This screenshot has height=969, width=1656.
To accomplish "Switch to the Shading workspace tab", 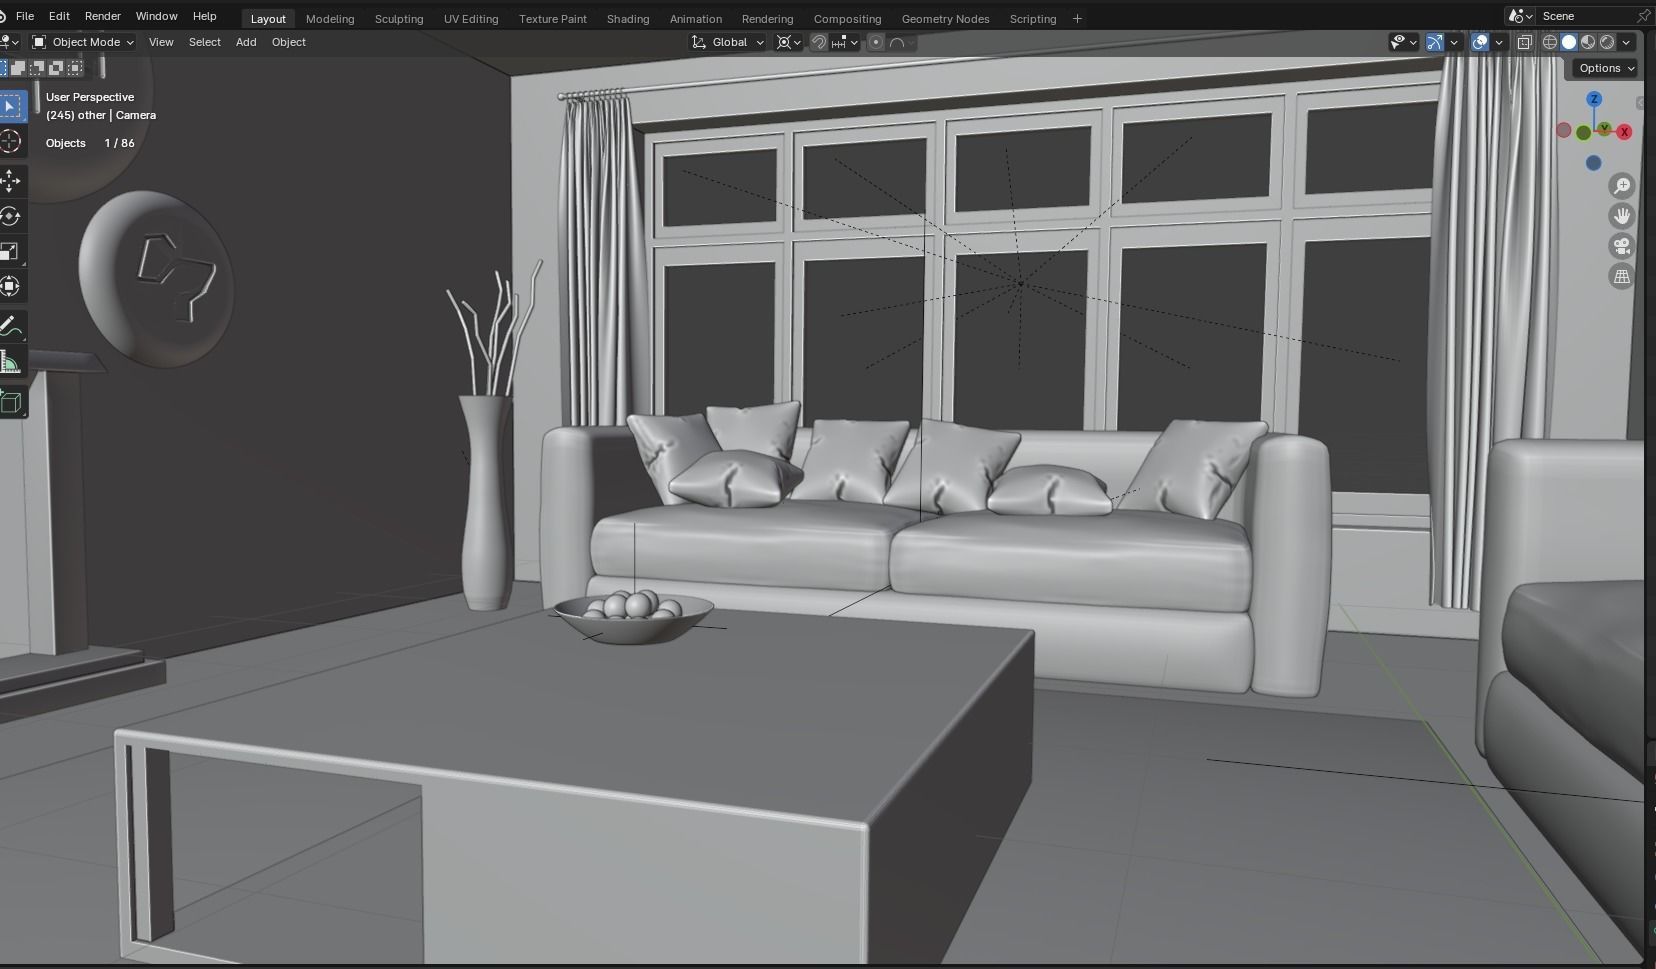I will click(x=628, y=19).
